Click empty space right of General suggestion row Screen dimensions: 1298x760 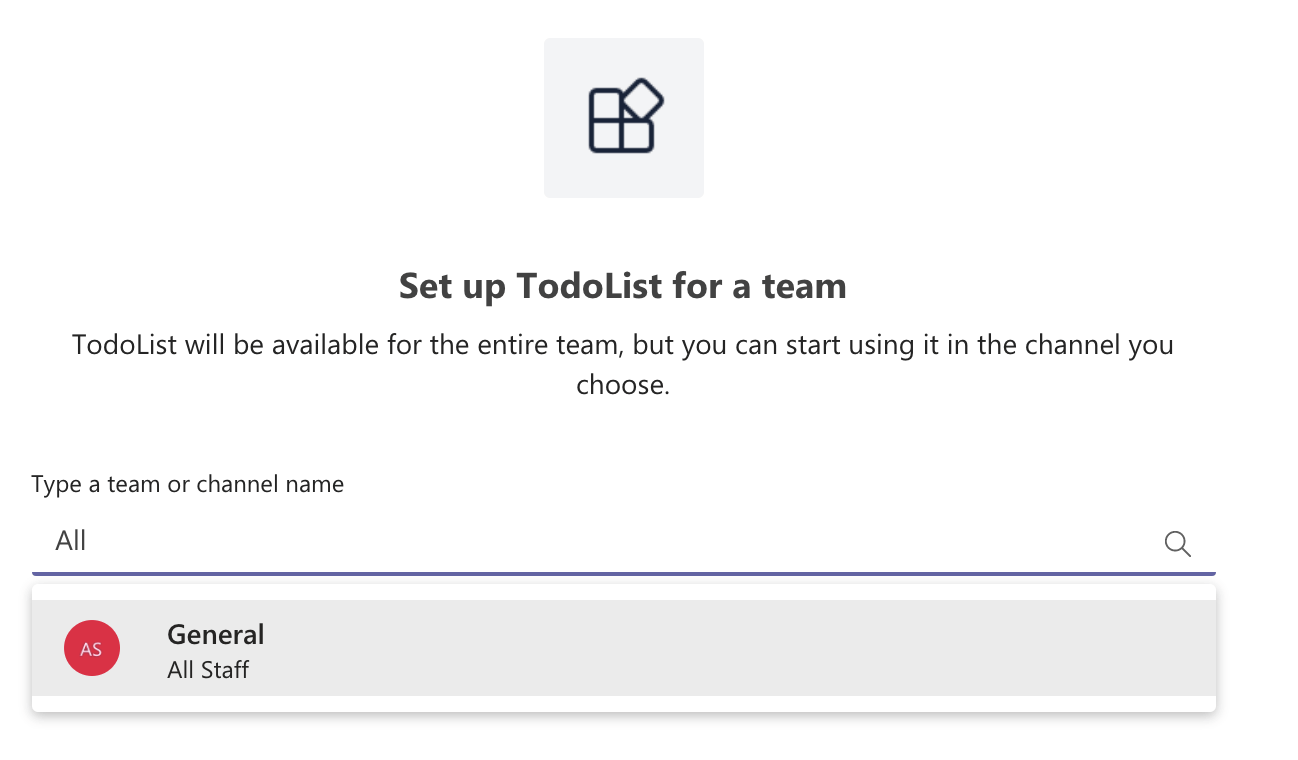(x=900, y=648)
